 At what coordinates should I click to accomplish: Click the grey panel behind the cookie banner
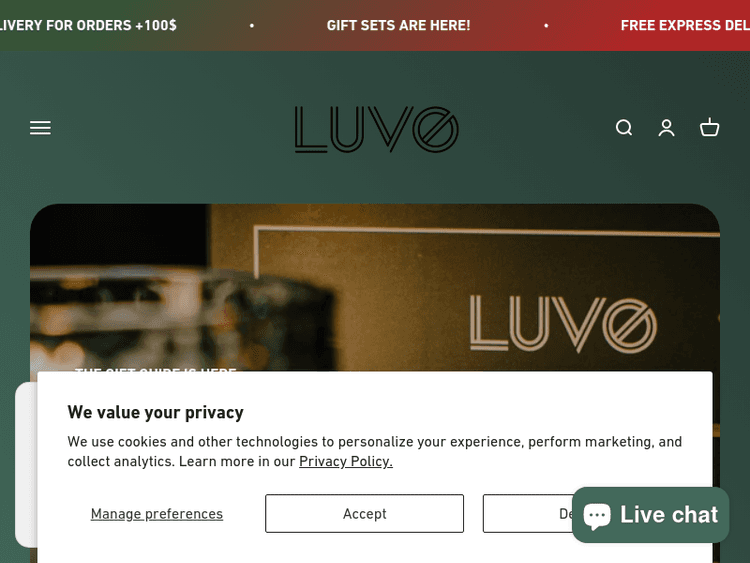pos(26,465)
